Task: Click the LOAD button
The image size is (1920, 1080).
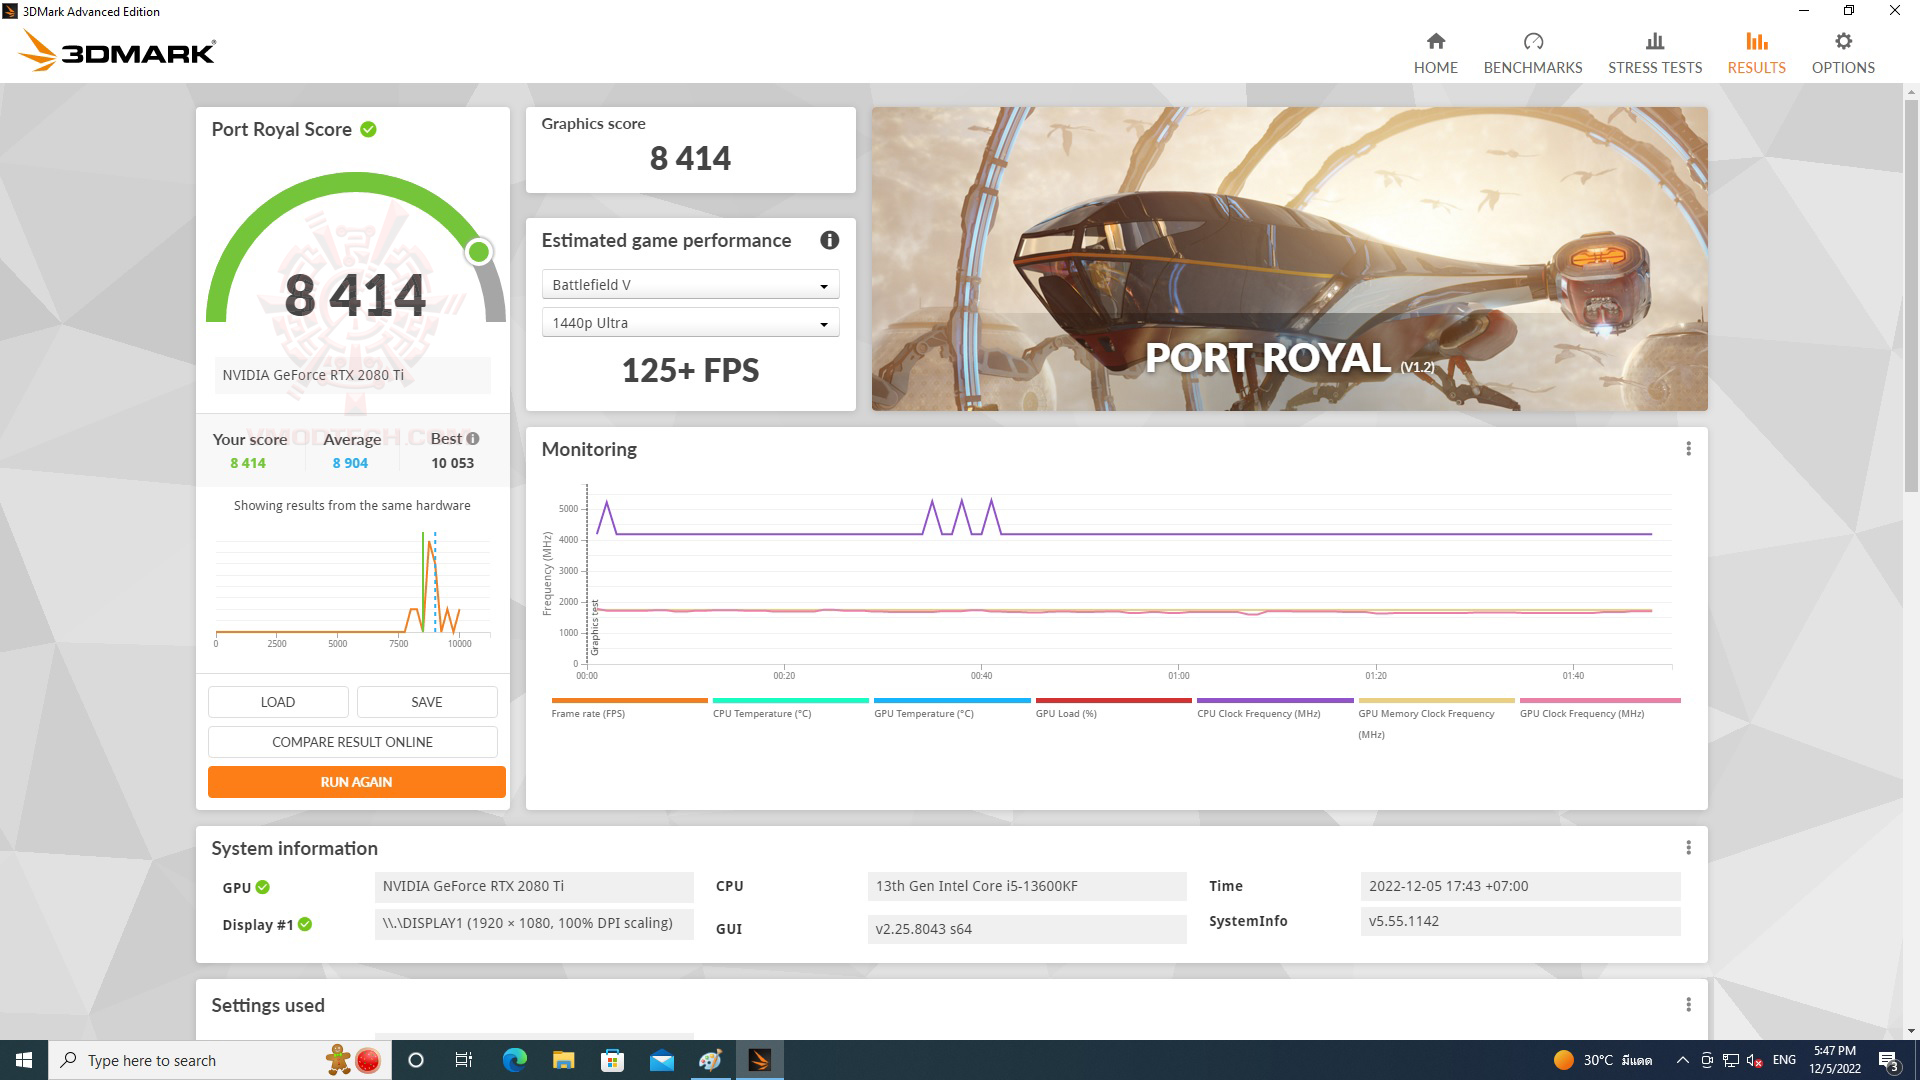Action: 277,701
